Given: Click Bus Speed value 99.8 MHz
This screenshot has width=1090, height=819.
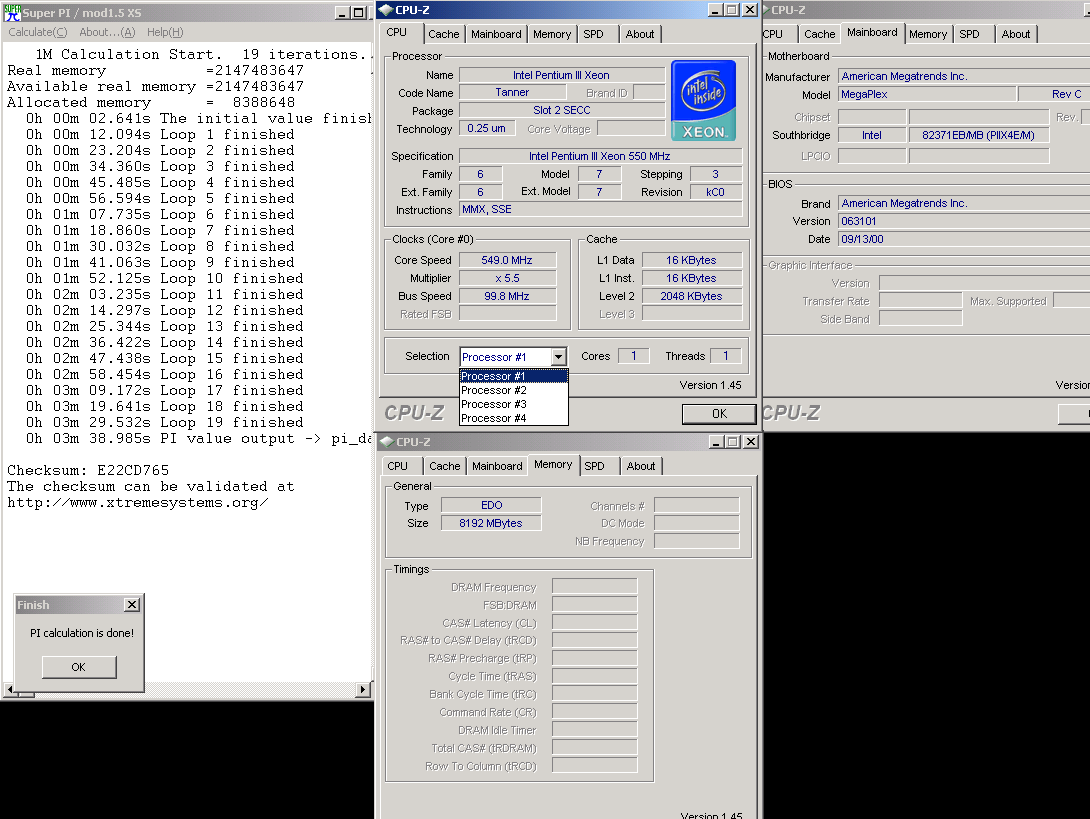Looking at the screenshot, I should click(507, 296).
